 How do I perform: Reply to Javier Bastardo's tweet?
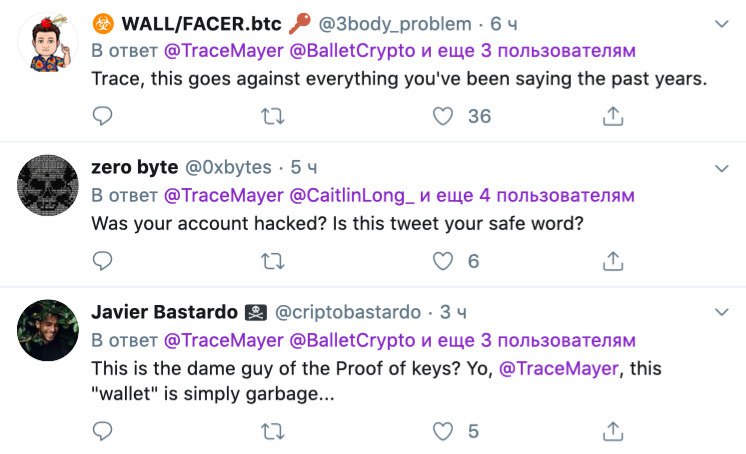102,431
